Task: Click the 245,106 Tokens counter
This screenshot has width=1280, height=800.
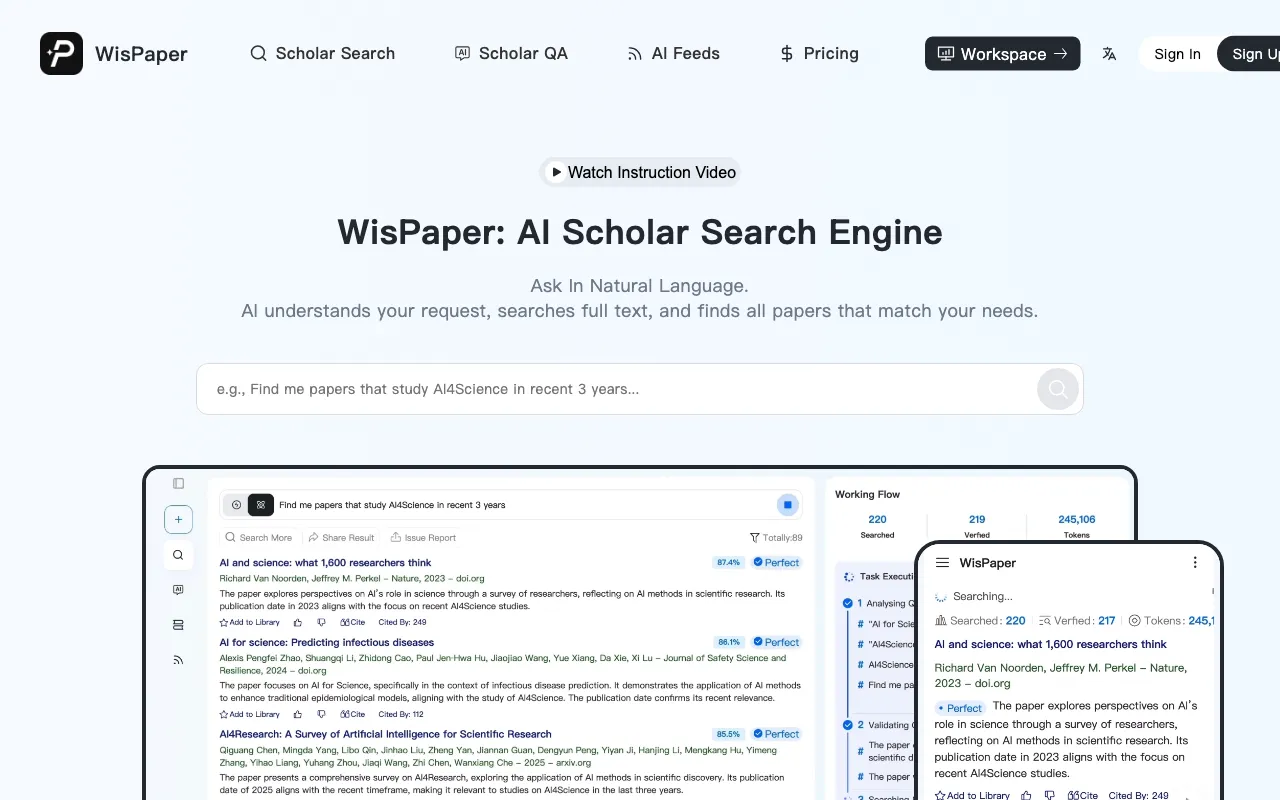Action: [1076, 526]
